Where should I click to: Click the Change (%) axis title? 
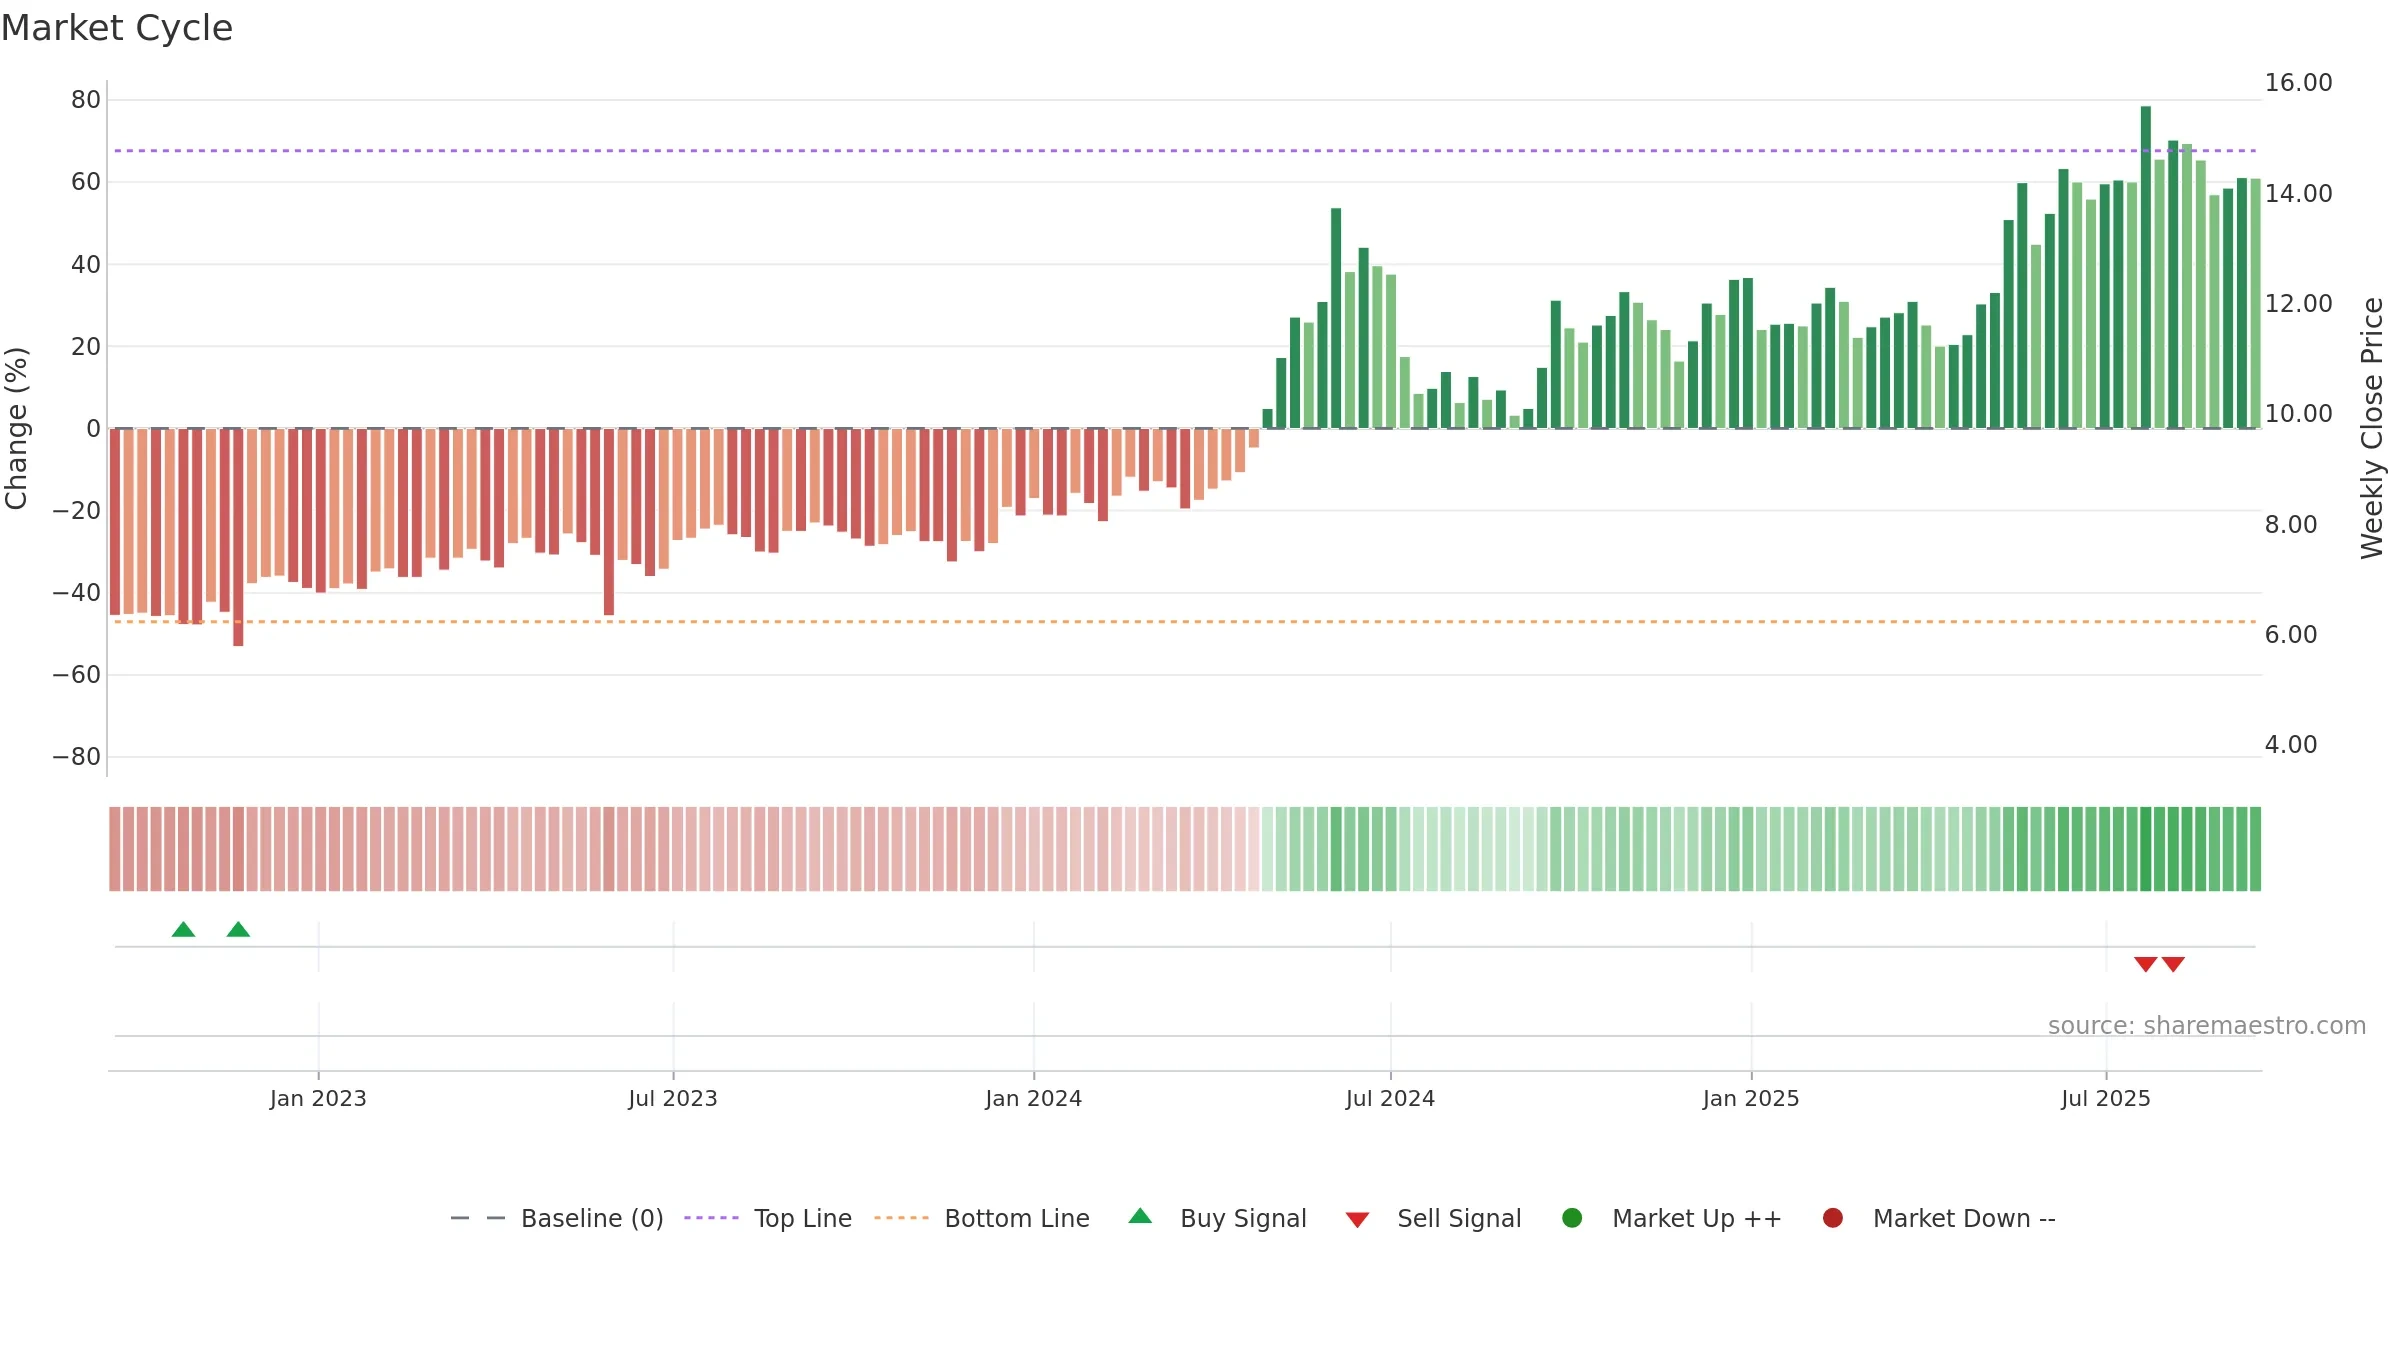[16, 428]
